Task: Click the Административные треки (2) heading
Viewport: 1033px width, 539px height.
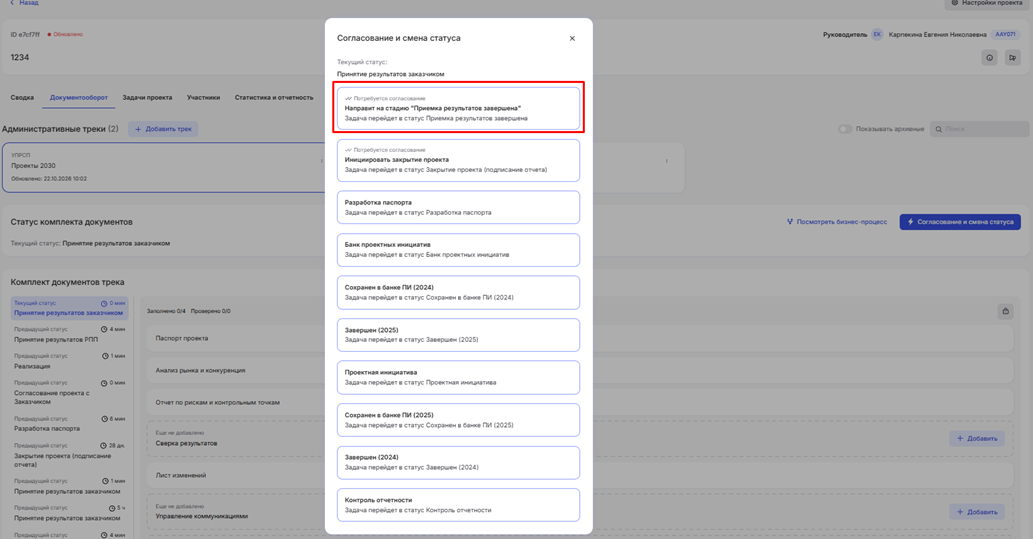Action: (60, 129)
